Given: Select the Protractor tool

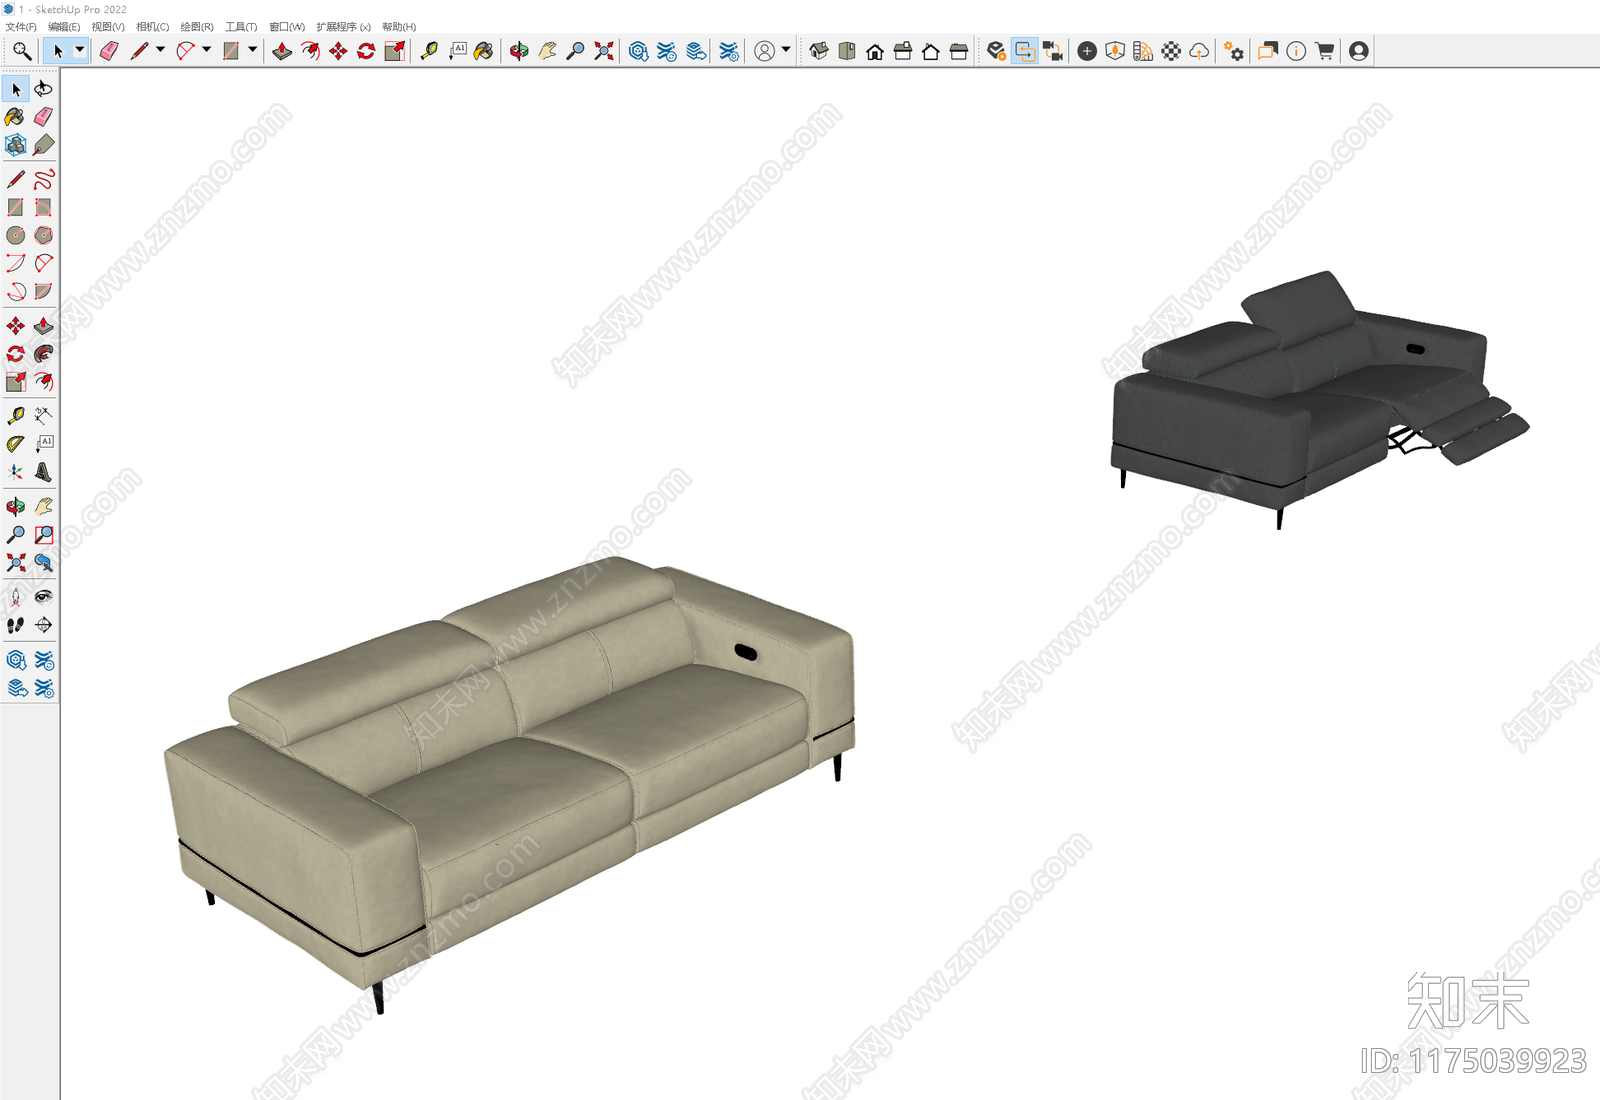Looking at the screenshot, I should [x=15, y=443].
